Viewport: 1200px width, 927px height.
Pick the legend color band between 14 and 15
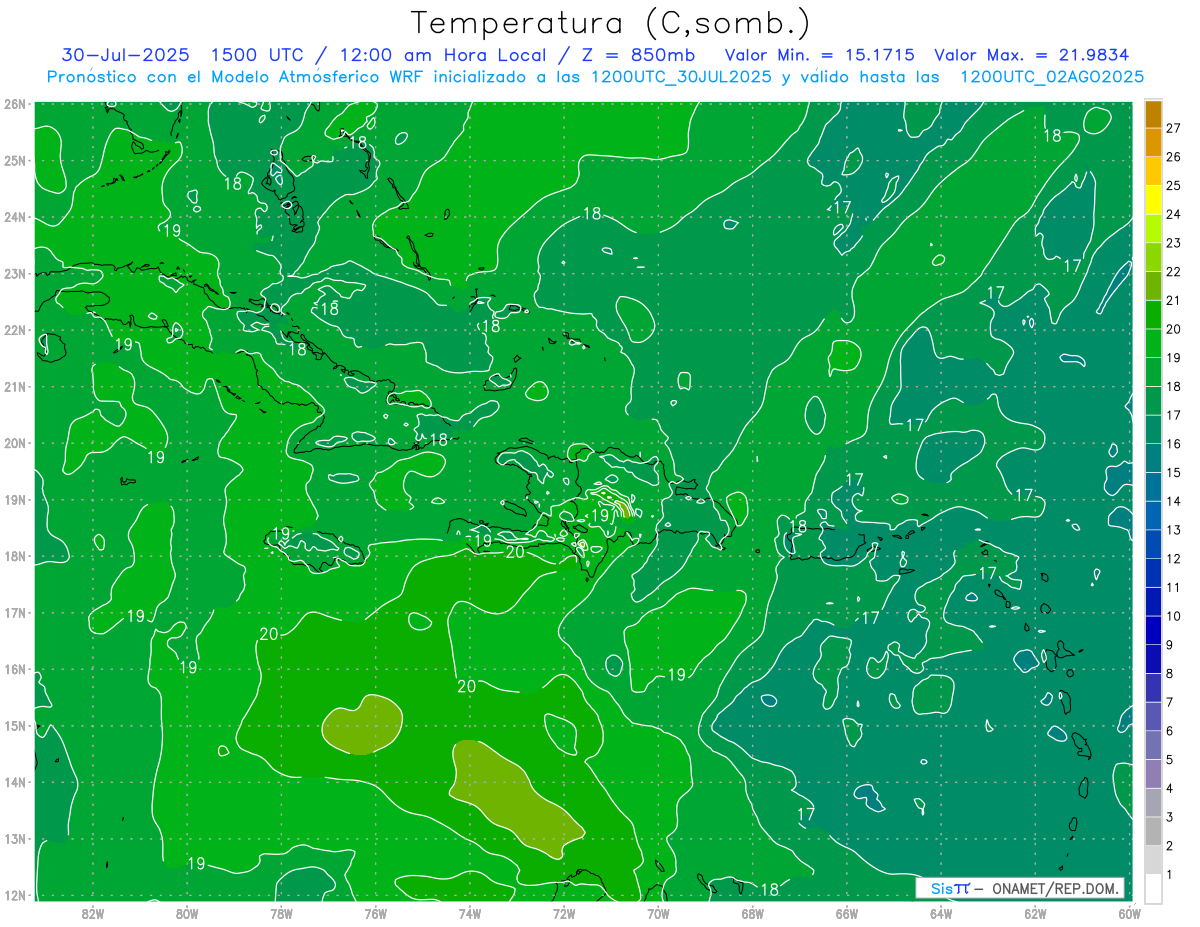[x=1153, y=487]
